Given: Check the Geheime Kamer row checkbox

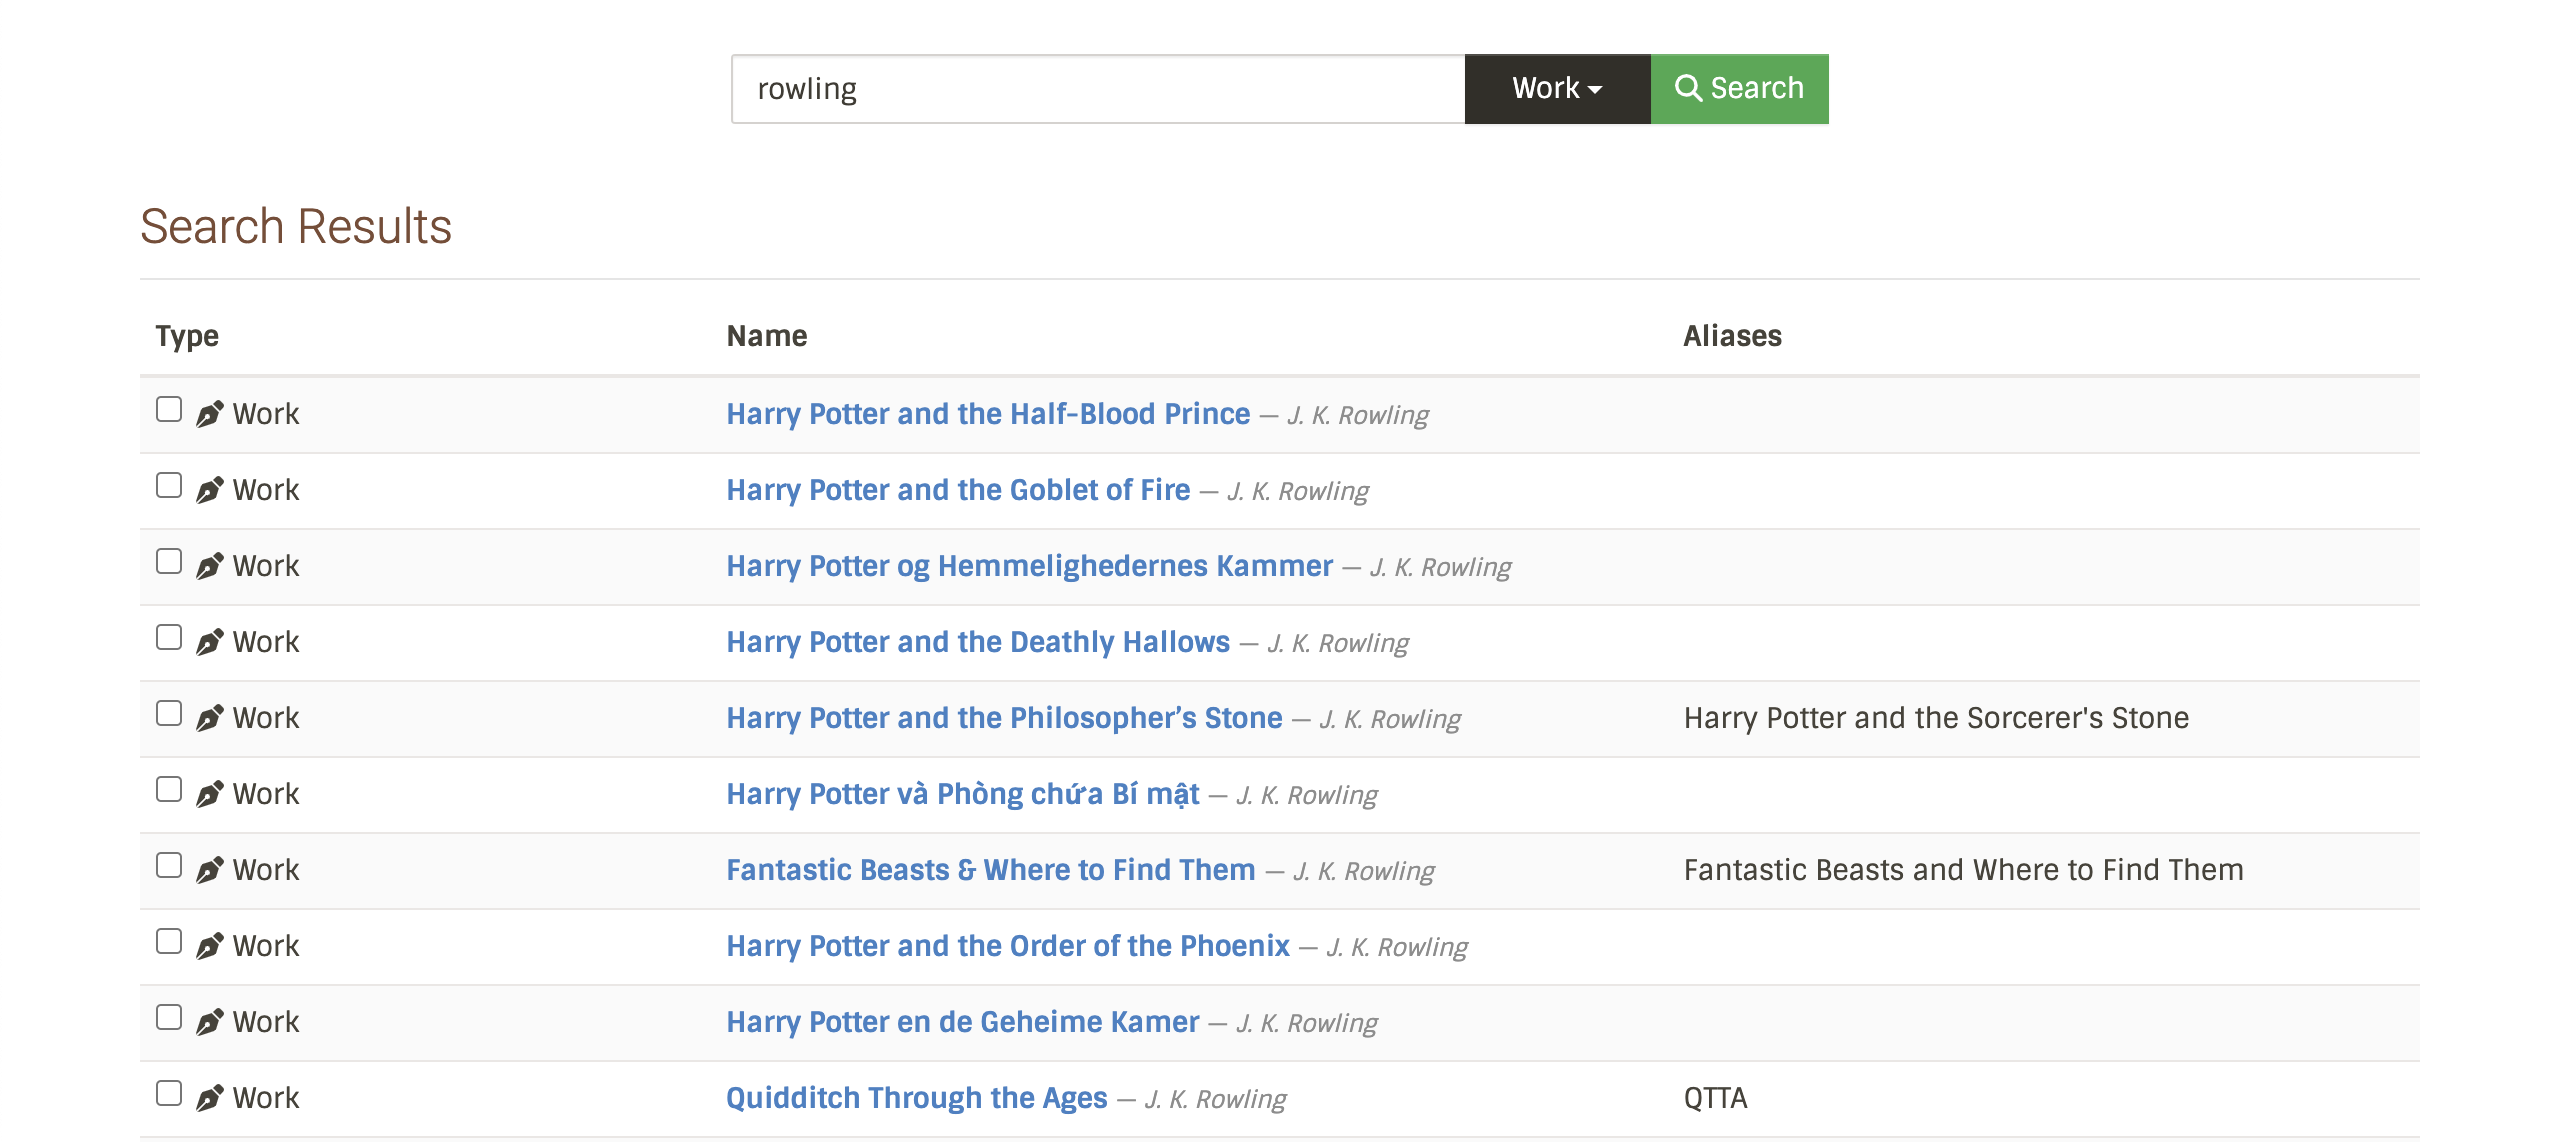Looking at the screenshot, I should 169,1017.
